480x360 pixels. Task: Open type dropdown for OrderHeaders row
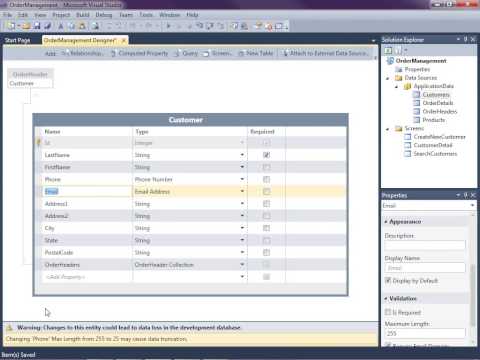pos(242,265)
